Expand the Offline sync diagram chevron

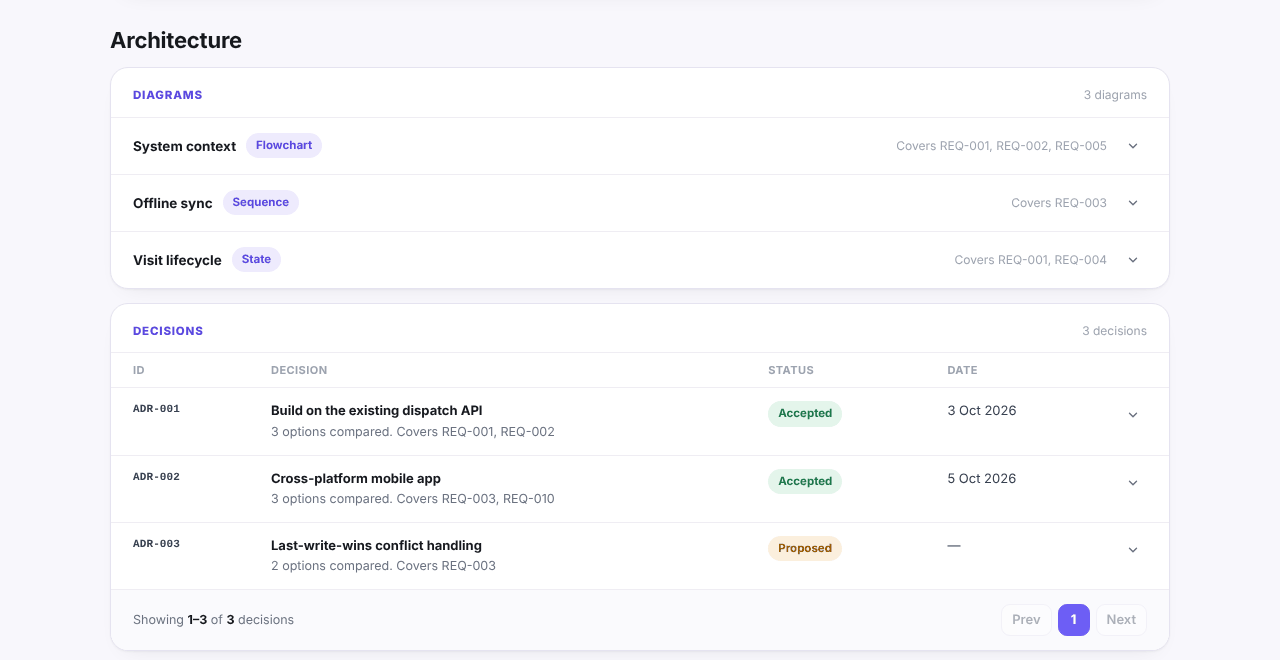tap(1133, 203)
